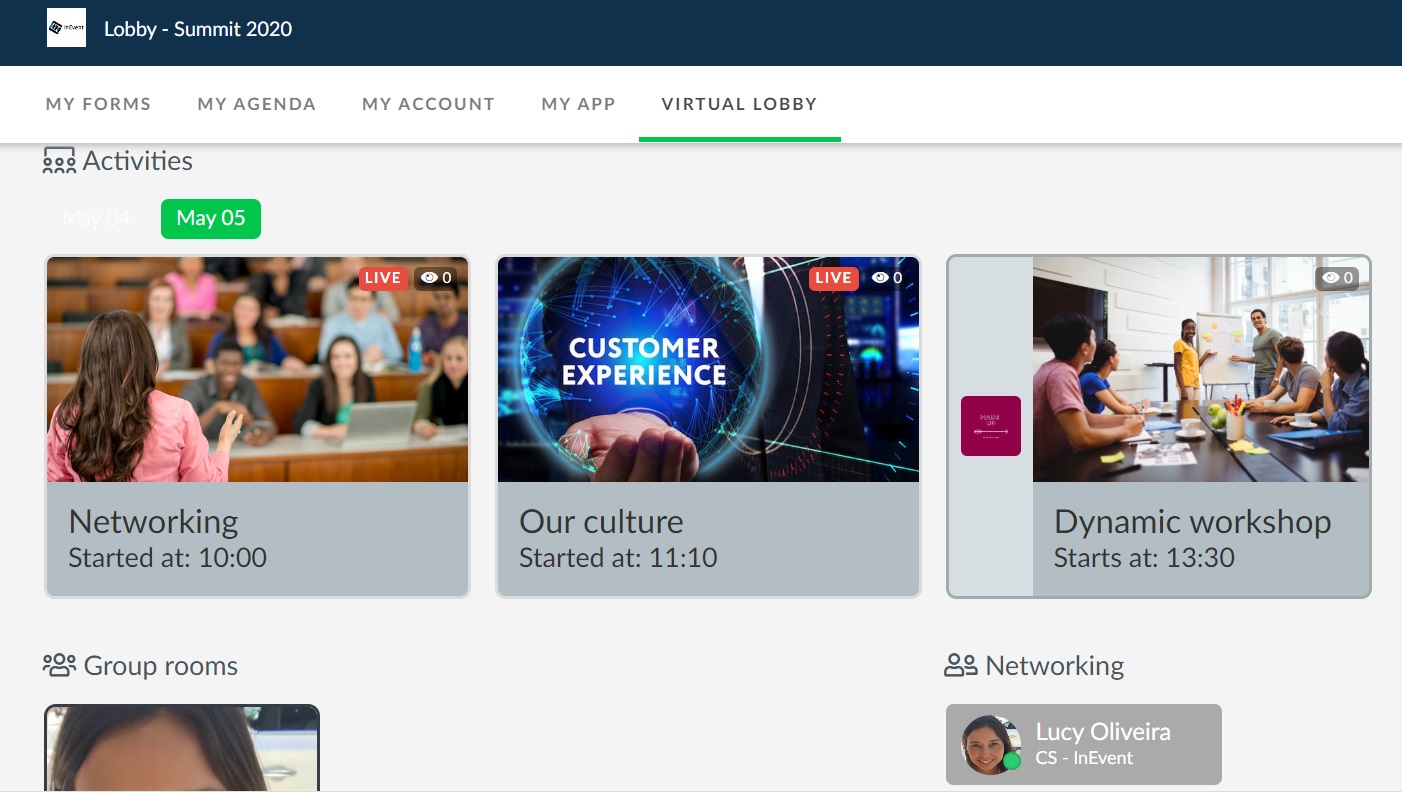The image size is (1402, 792).
Task: Click LIVE badge on Networking card
Action: click(383, 278)
